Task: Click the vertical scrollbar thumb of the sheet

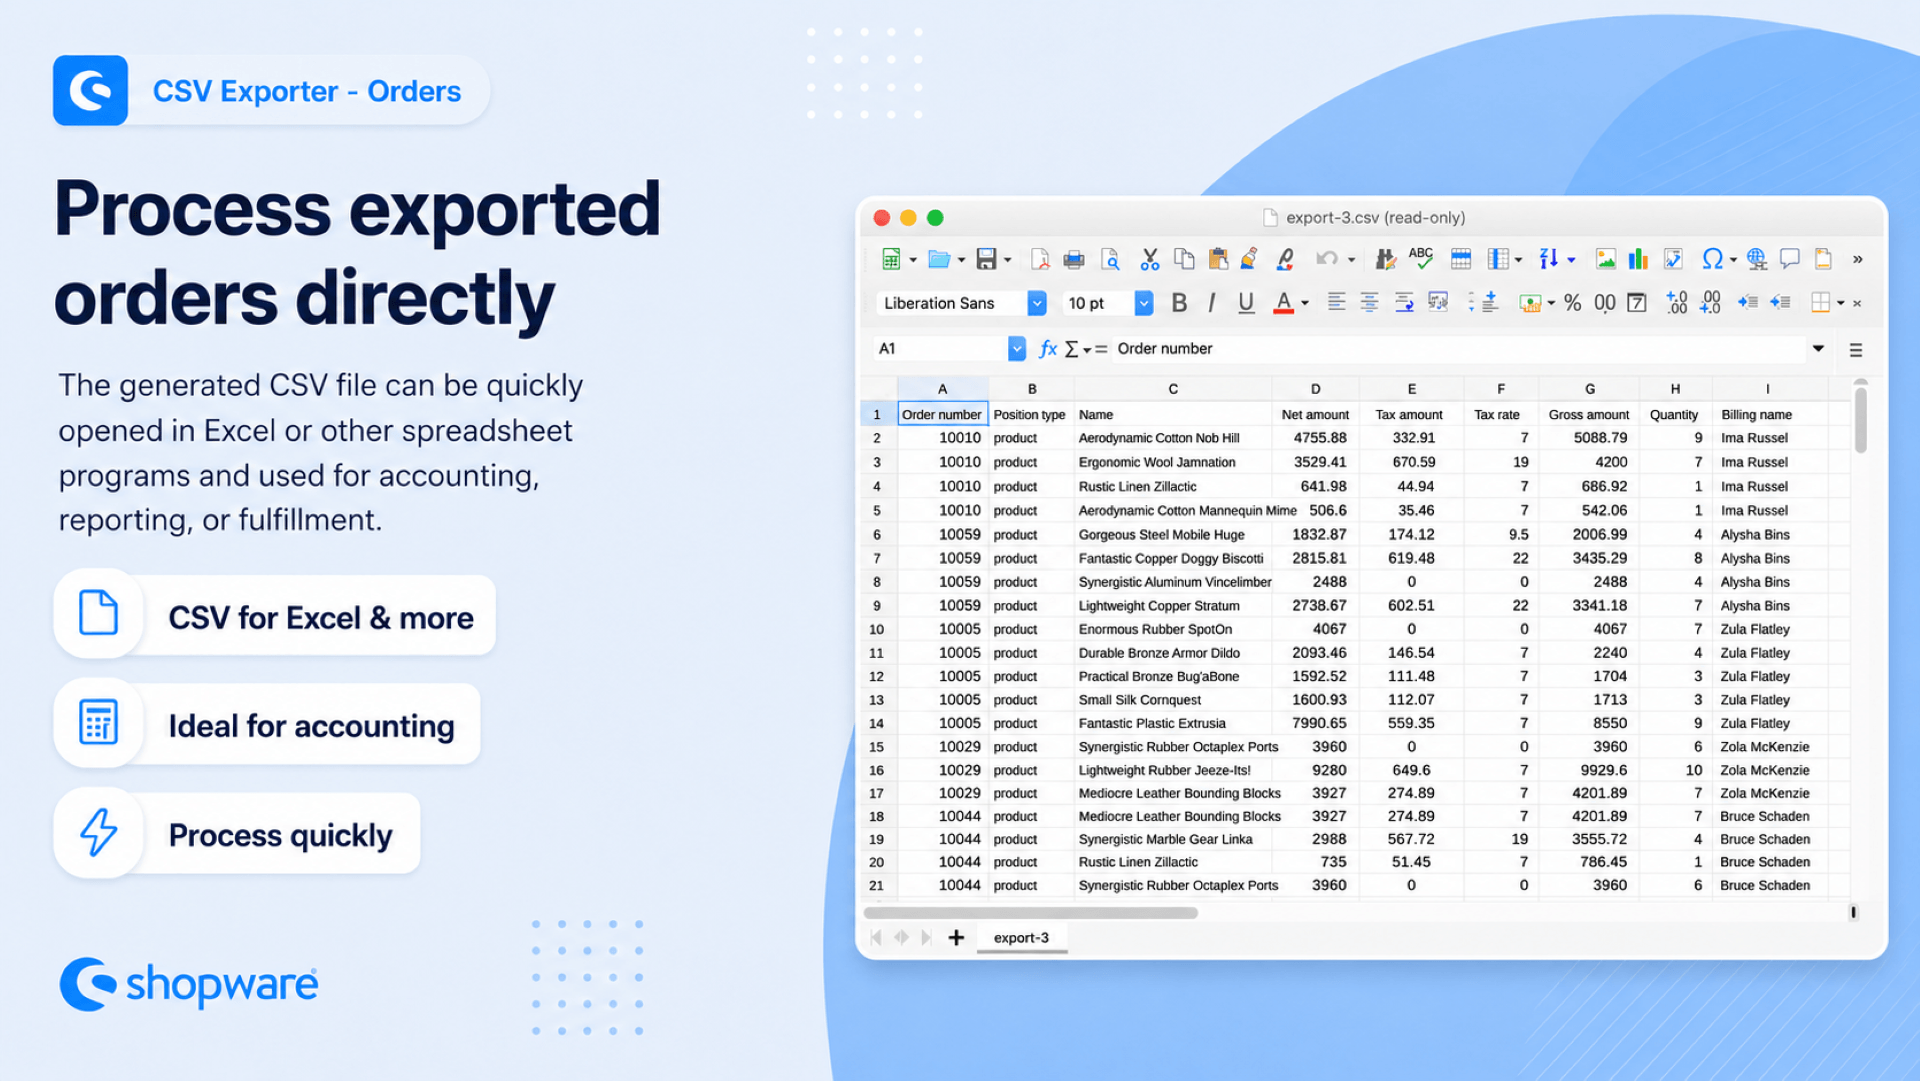Action: coord(1860,420)
